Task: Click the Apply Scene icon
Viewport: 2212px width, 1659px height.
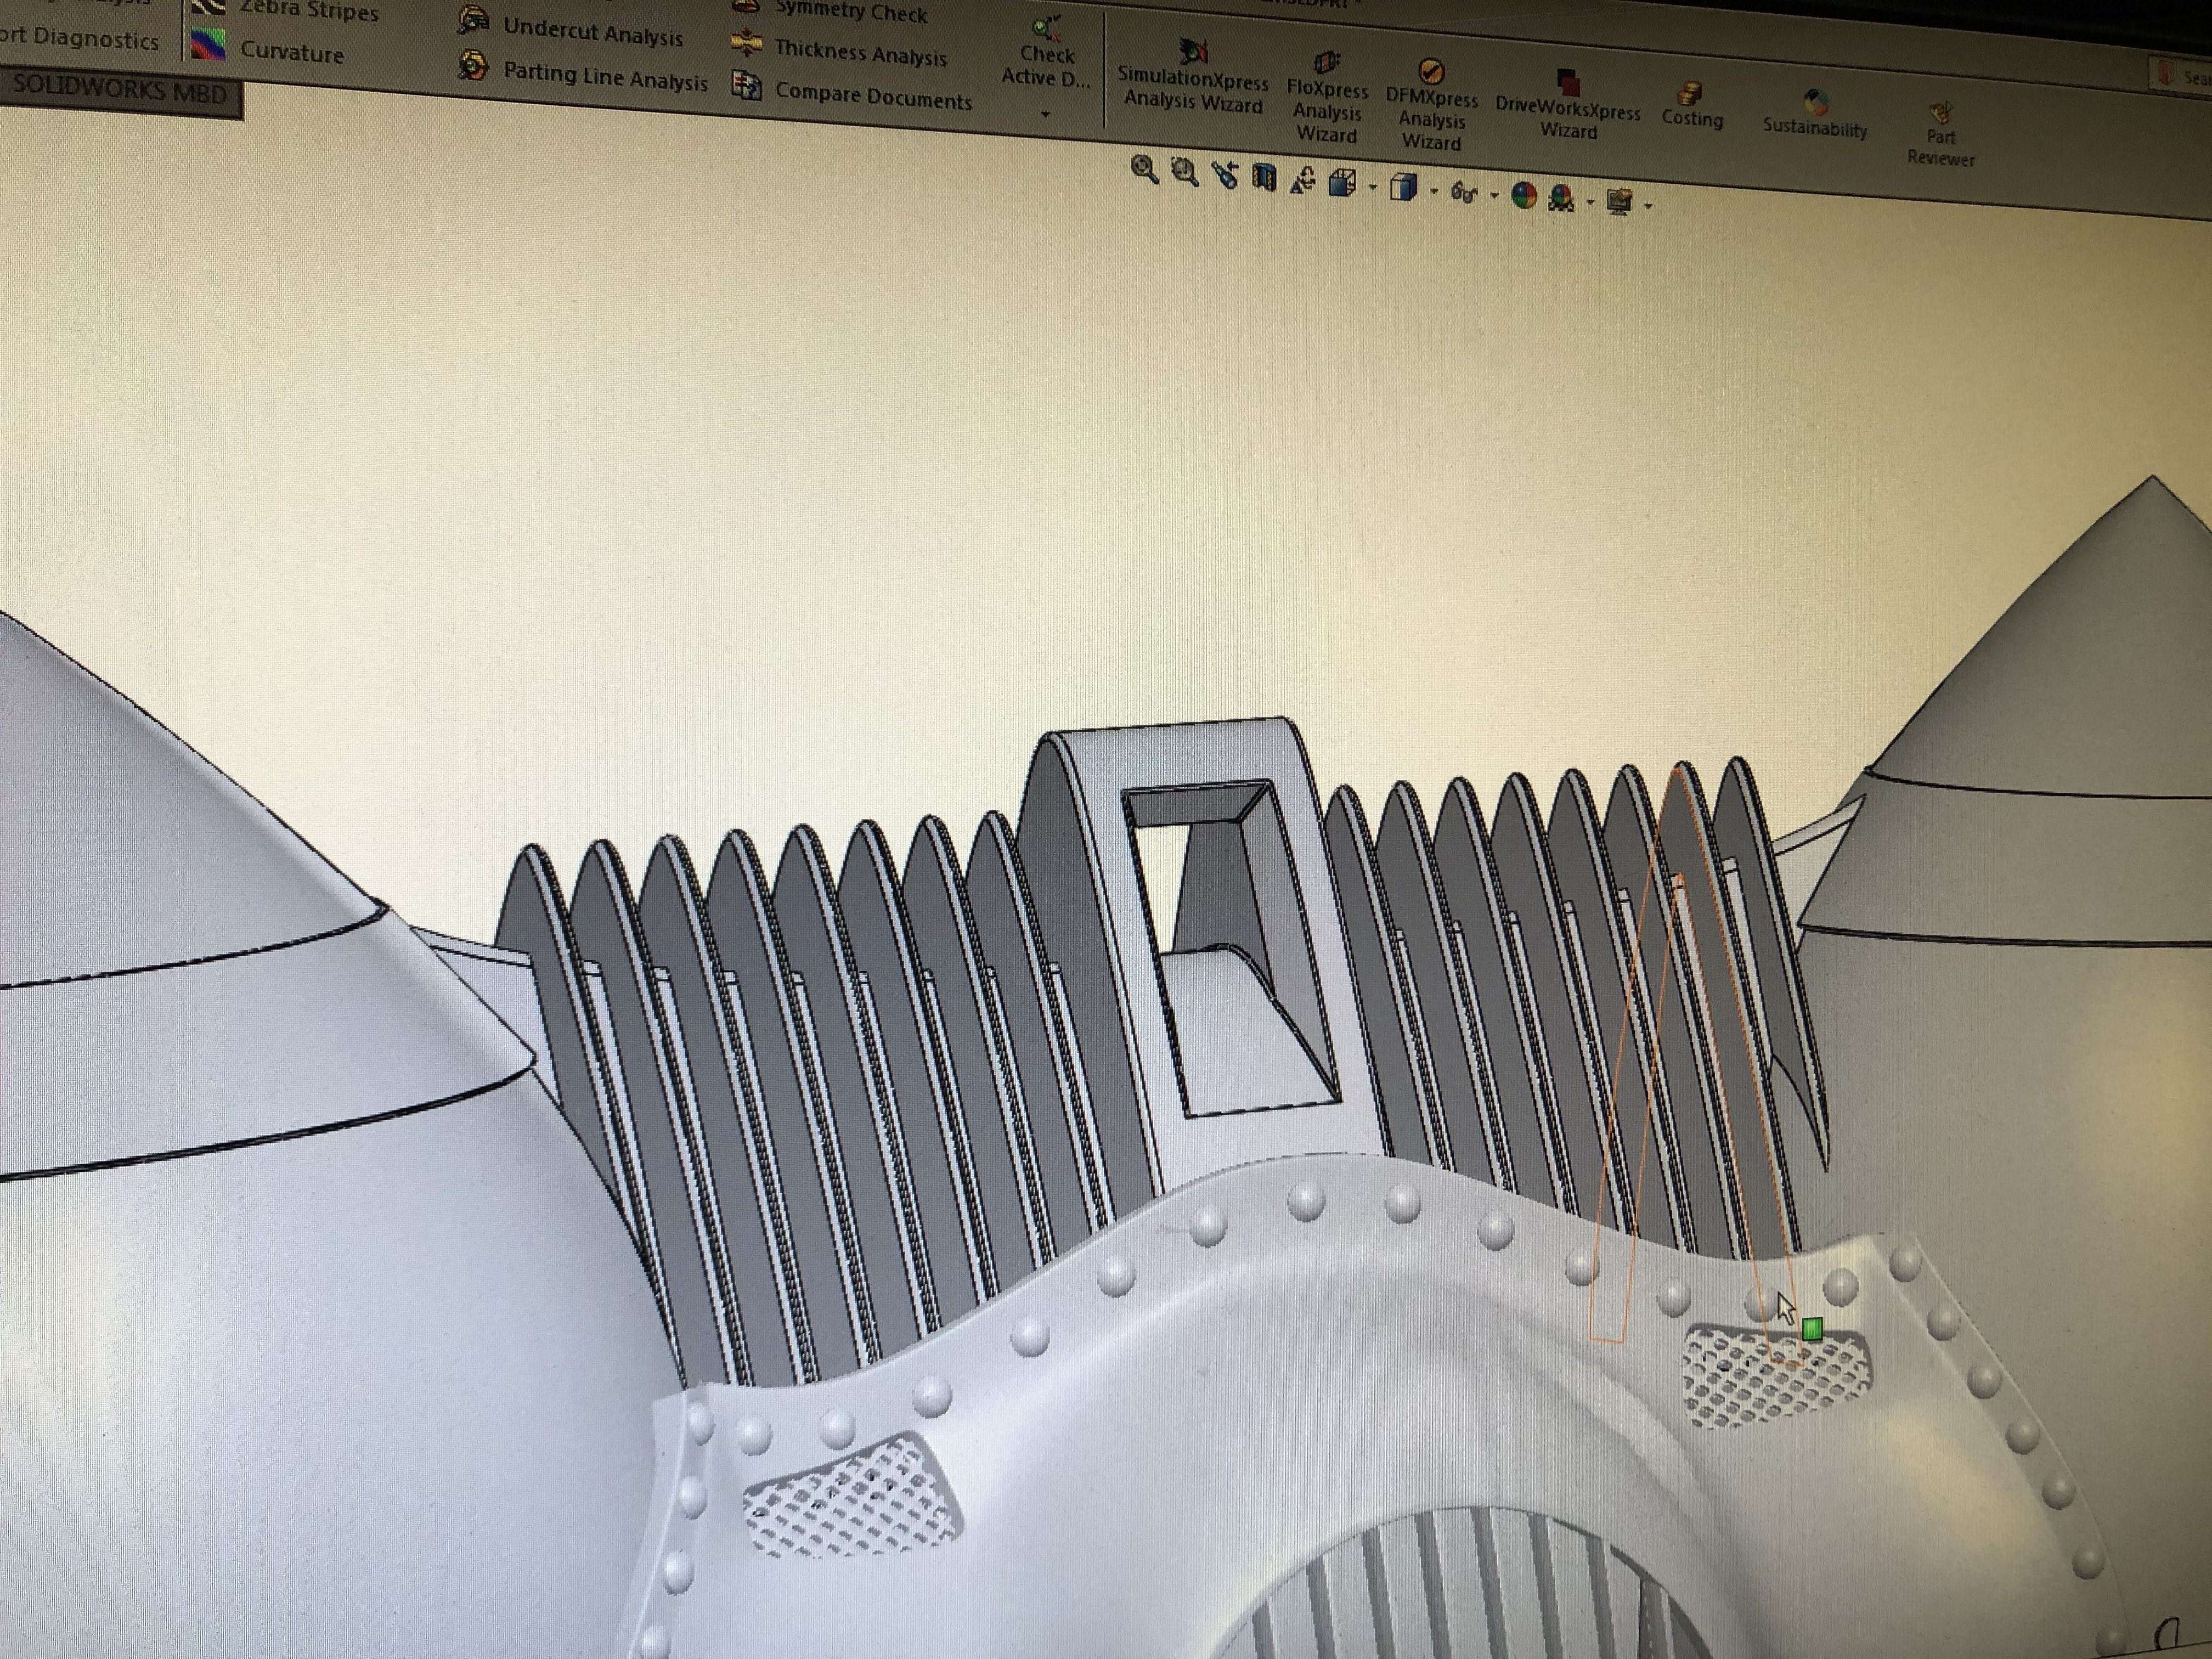Action: (x=1561, y=198)
